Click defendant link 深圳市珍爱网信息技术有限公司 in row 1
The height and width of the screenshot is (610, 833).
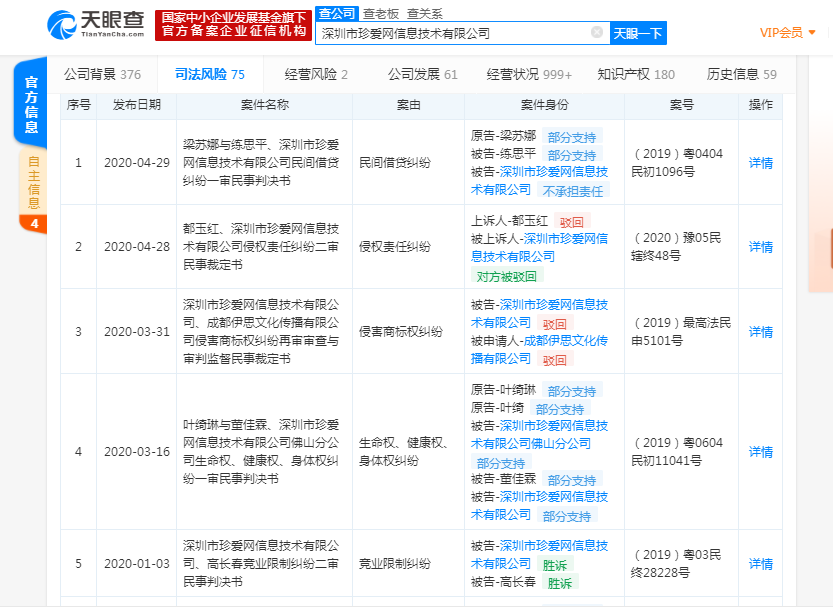(x=539, y=181)
